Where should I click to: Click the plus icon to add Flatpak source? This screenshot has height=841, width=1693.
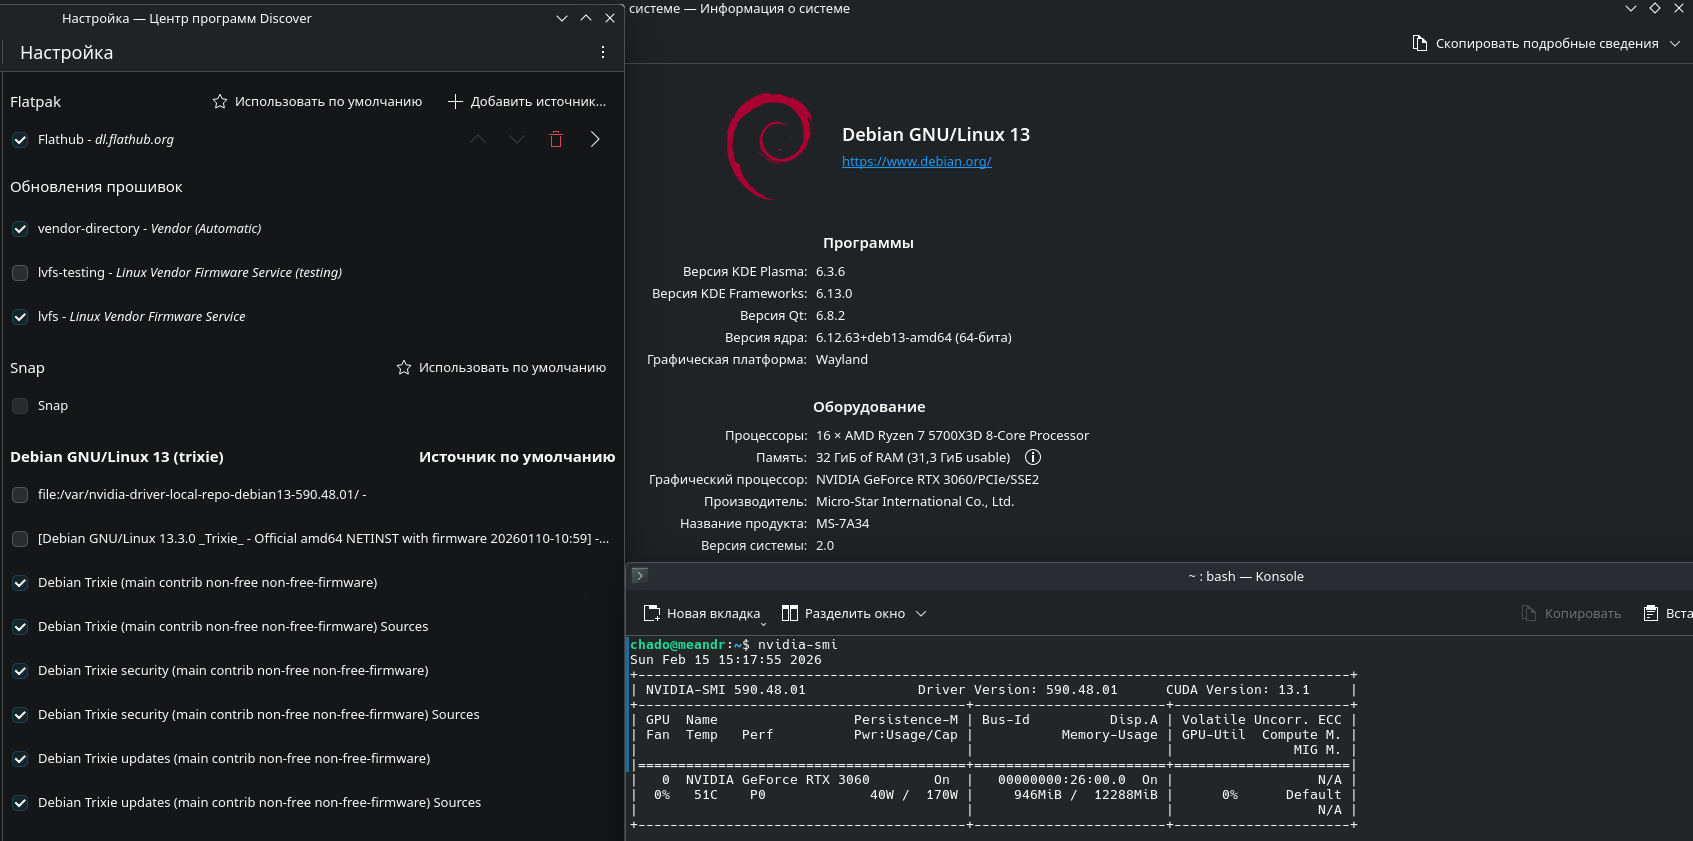click(x=456, y=102)
